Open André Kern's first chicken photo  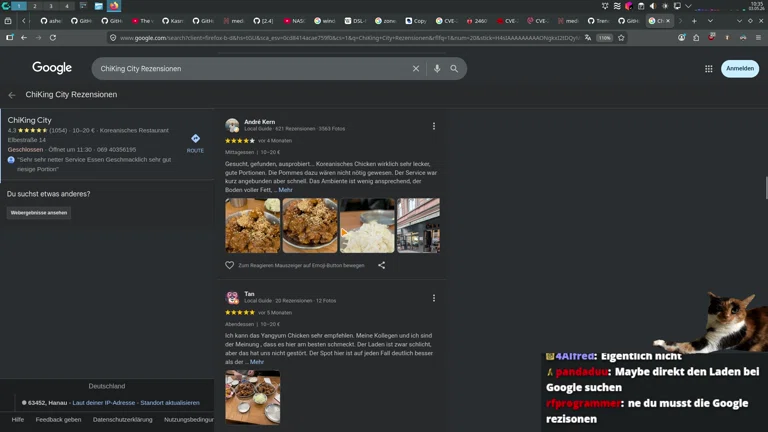click(x=253, y=225)
